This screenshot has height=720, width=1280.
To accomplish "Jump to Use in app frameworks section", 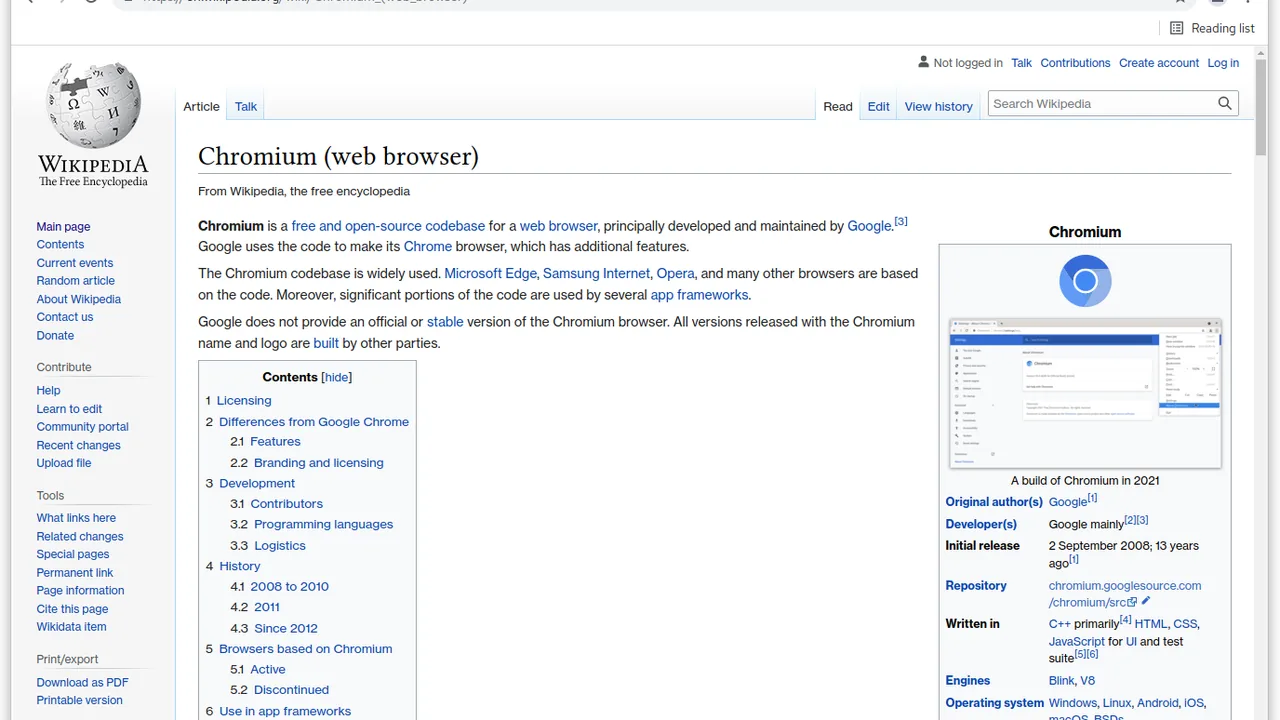I will [285, 711].
